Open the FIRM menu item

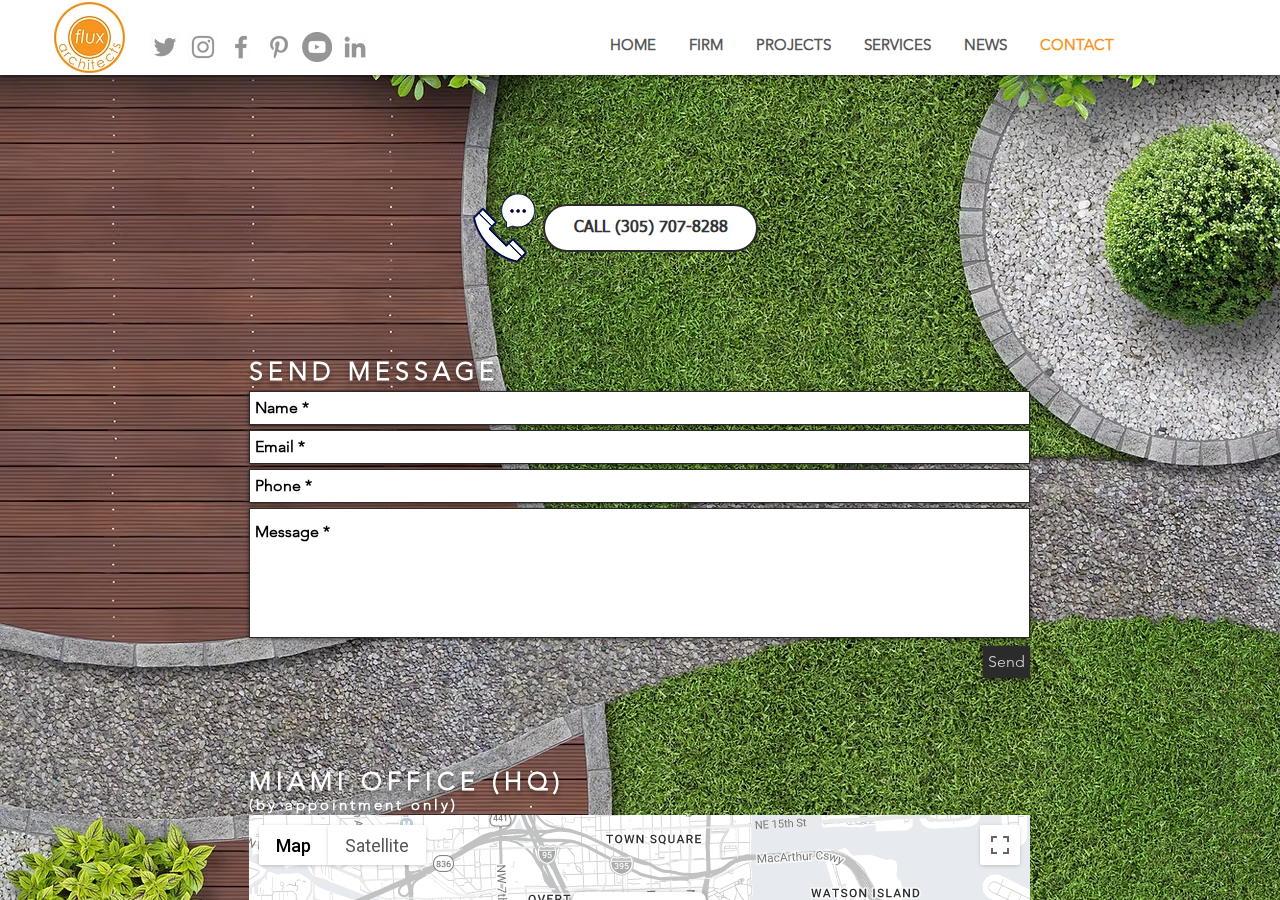click(x=706, y=45)
